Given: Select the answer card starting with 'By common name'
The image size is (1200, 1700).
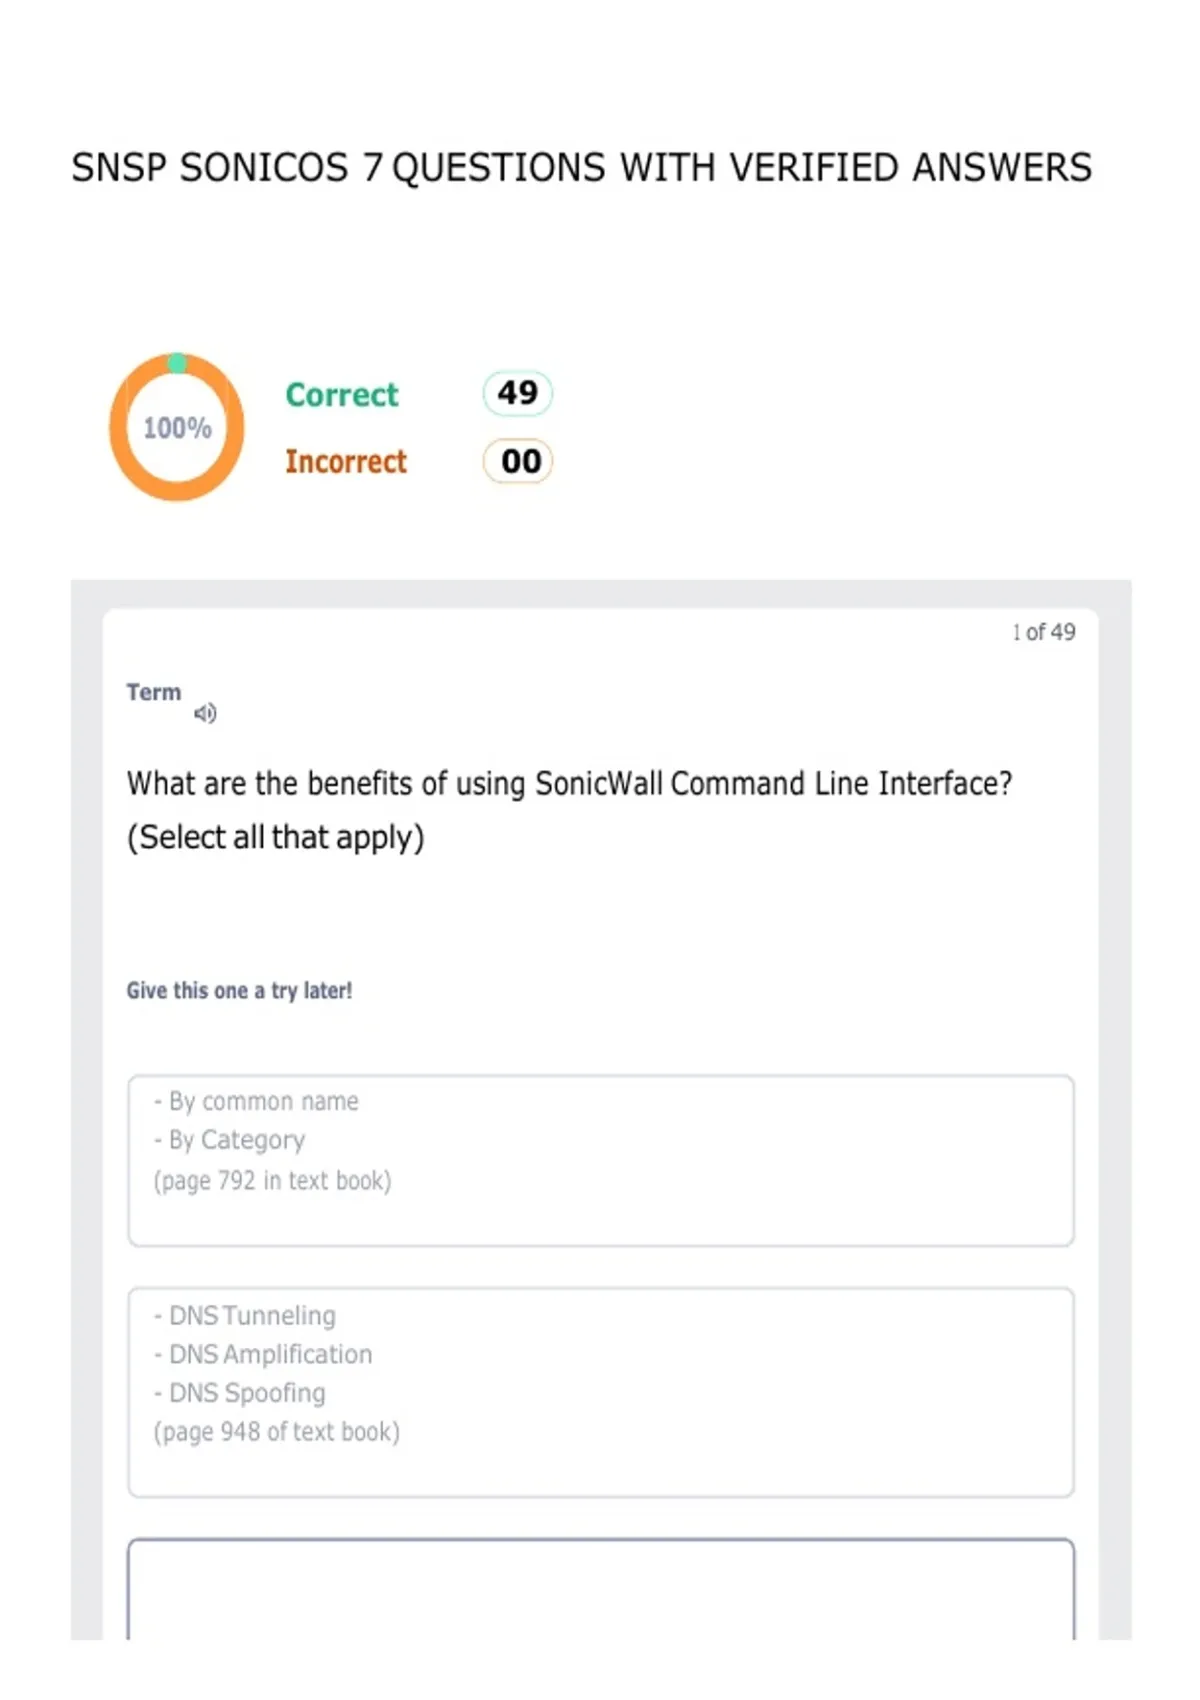Looking at the screenshot, I should coord(601,1160).
